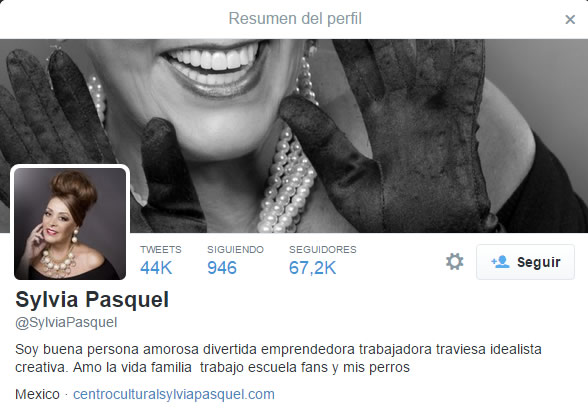Open Sylvia Pasquel's profile picture

(70, 223)
